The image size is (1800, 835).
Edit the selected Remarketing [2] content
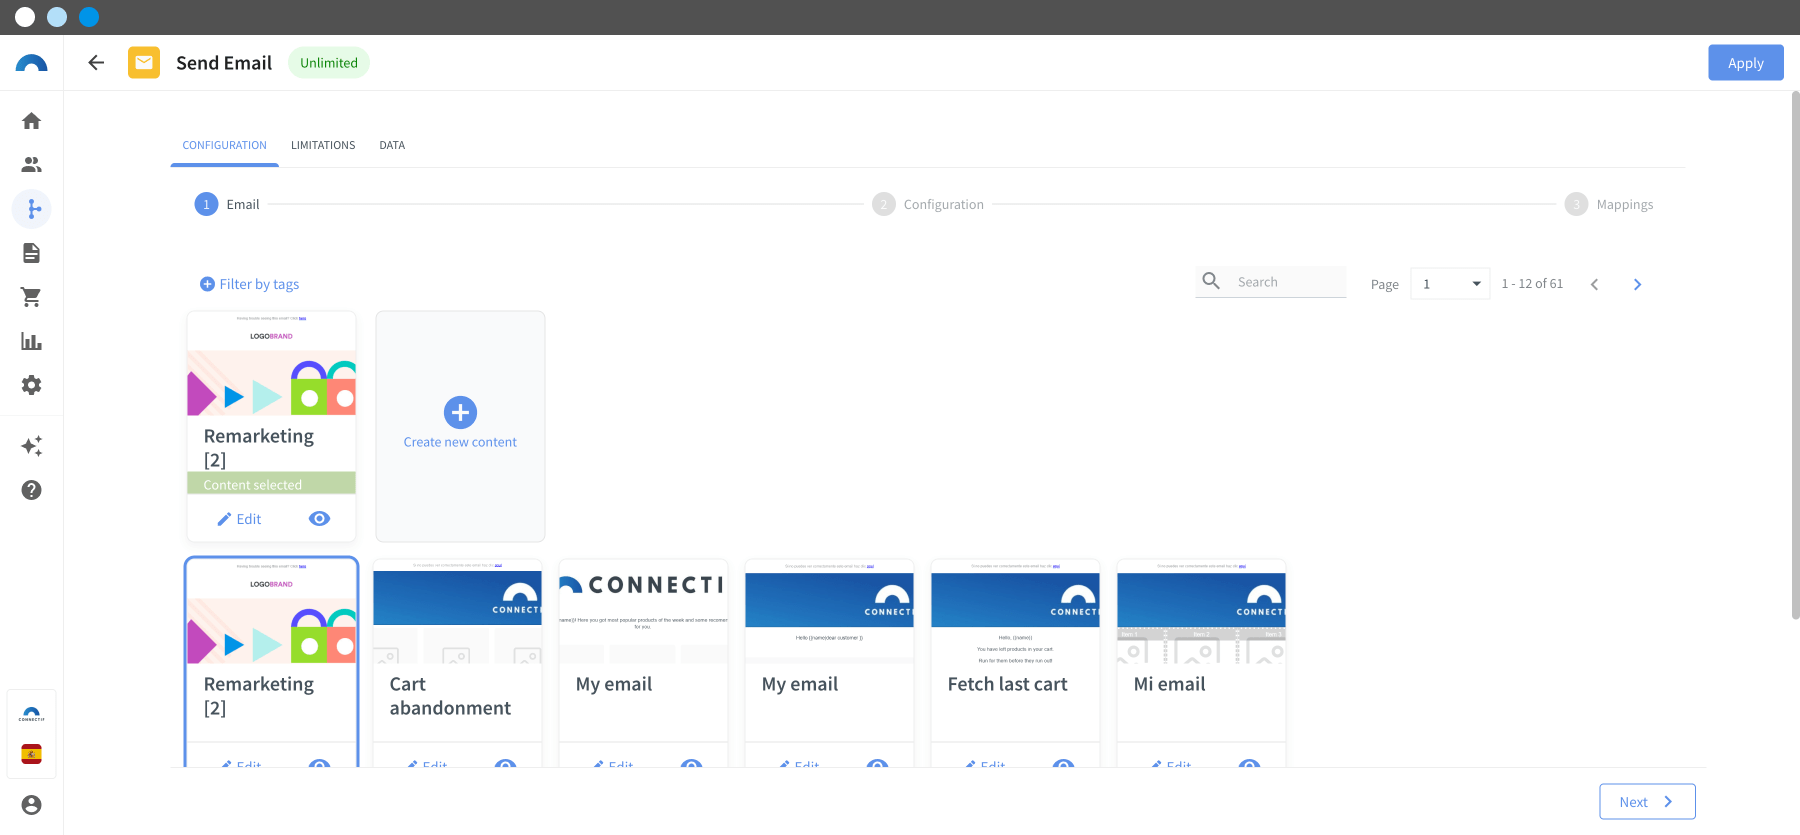click(x=239, y=519)
